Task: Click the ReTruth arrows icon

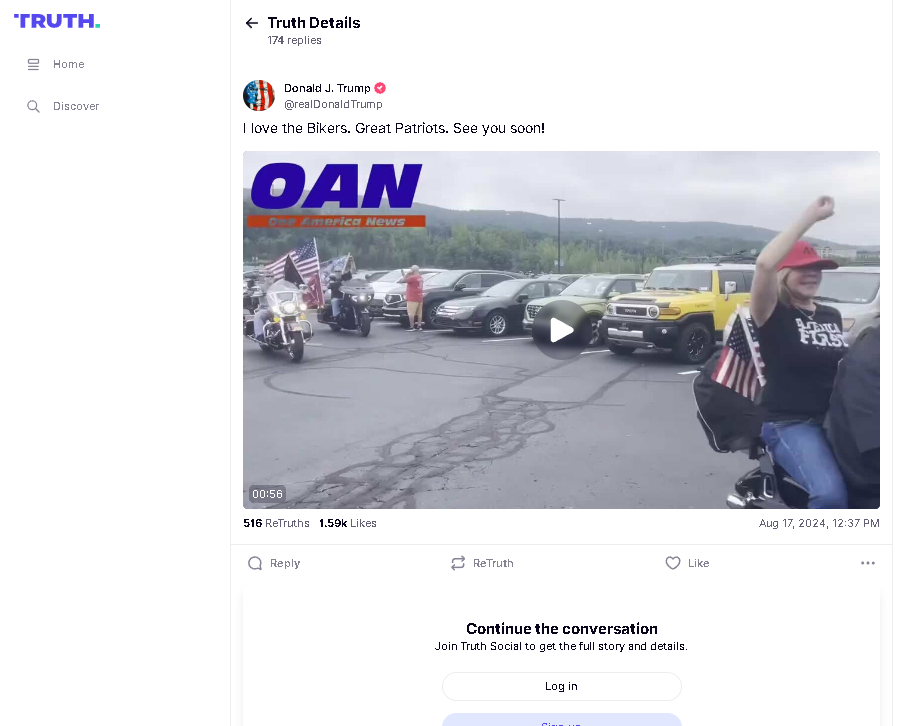Action: pos(458,563)
